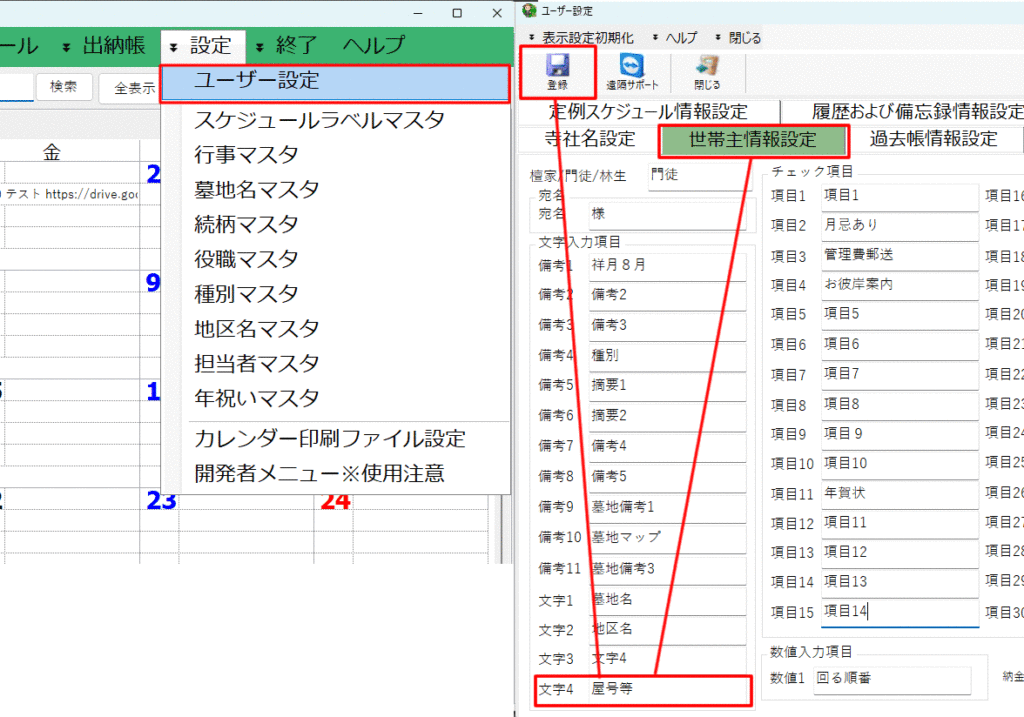Open the 定例スケジュール情報設定 tab
This screenshot has height=717, width=1024.
tap(648, 111)
